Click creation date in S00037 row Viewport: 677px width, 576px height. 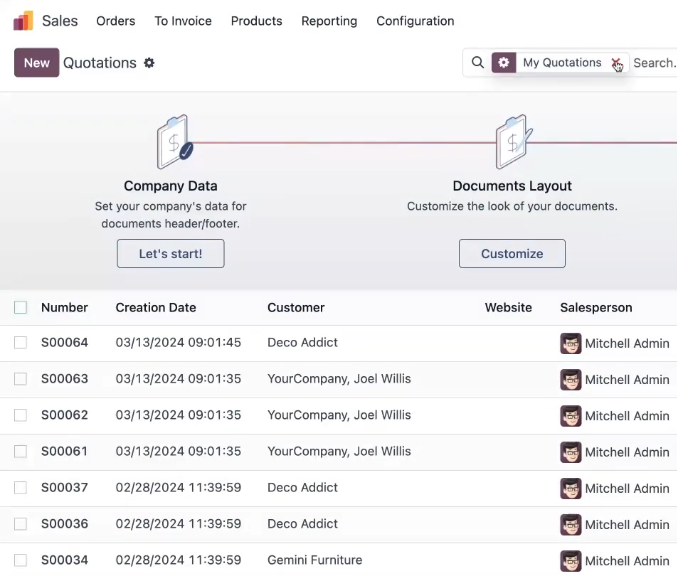(x=178, y=487)
